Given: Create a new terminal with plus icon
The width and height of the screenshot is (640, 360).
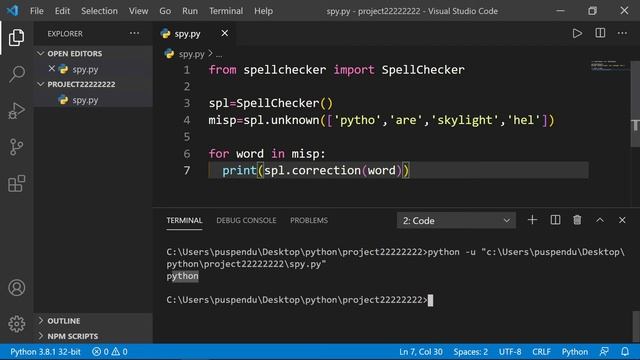Looking at the screenshot, I should [x=532, y=220].
